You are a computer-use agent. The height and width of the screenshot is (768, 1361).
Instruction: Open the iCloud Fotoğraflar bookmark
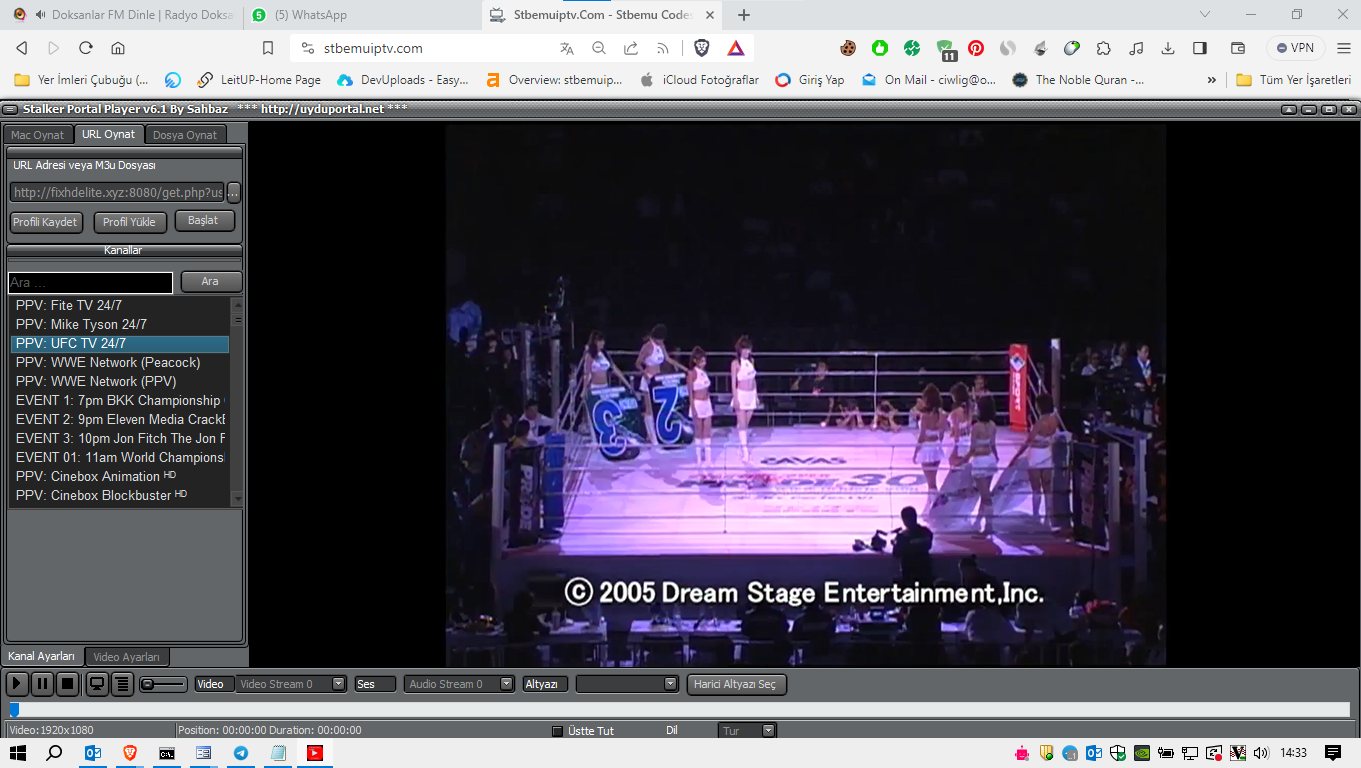tap(699, 80)
